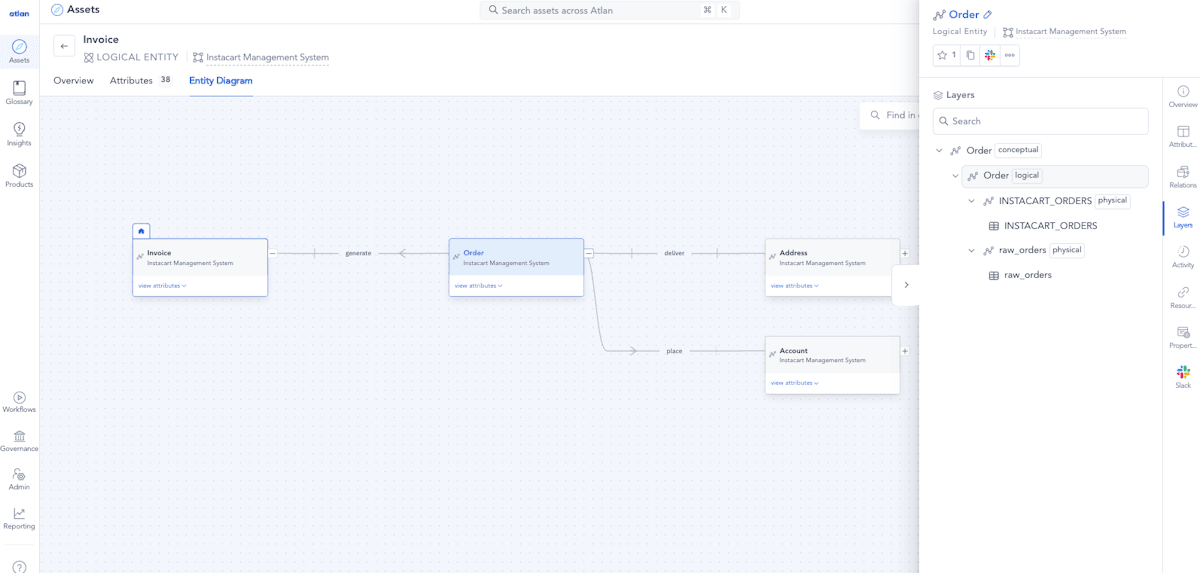Click the Search assets across Atlan field
Viewport: 1200px width, 573px height.
pos(609,10)
